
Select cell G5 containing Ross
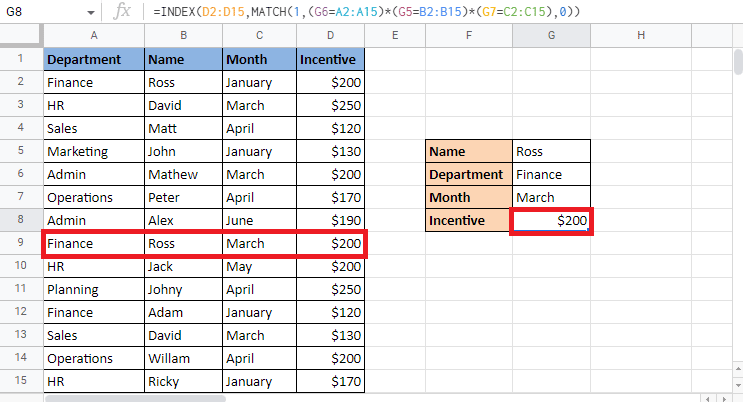click(x=551, y=151)
